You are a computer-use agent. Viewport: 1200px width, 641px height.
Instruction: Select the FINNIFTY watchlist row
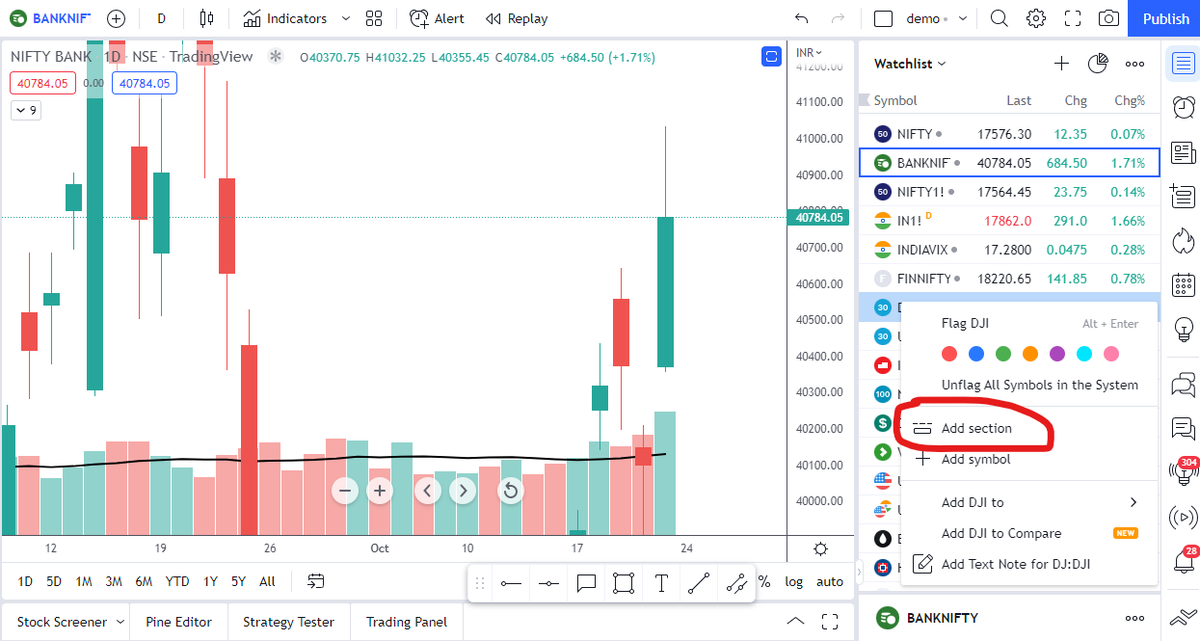click(1009, 279)
